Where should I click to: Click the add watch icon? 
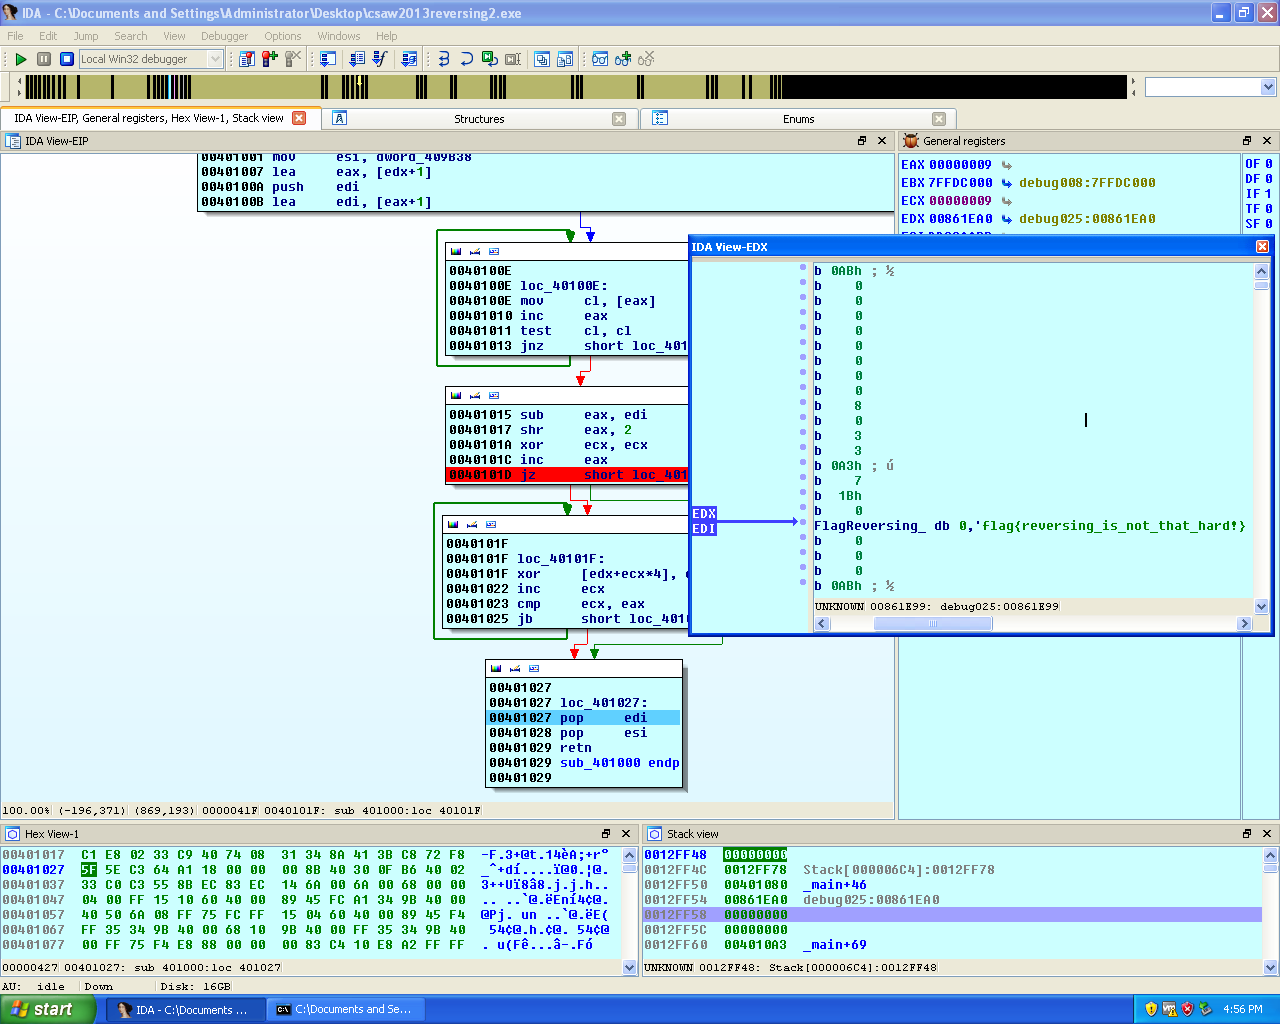[x=623, y=59]
